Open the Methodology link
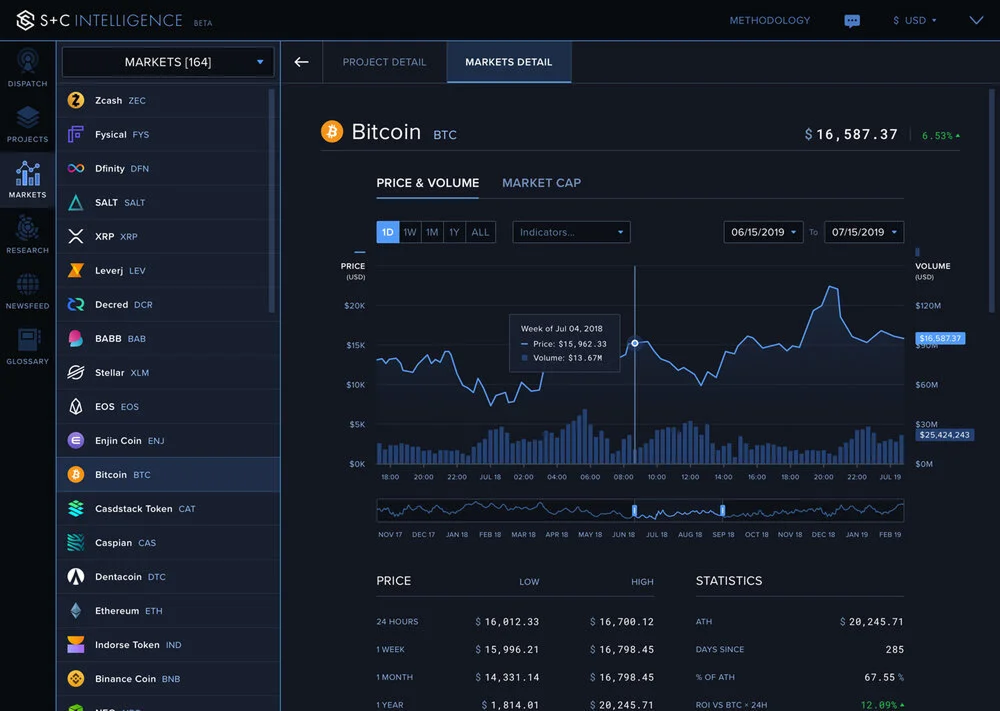Screen dimensions: 1000x711 [770, 20]
